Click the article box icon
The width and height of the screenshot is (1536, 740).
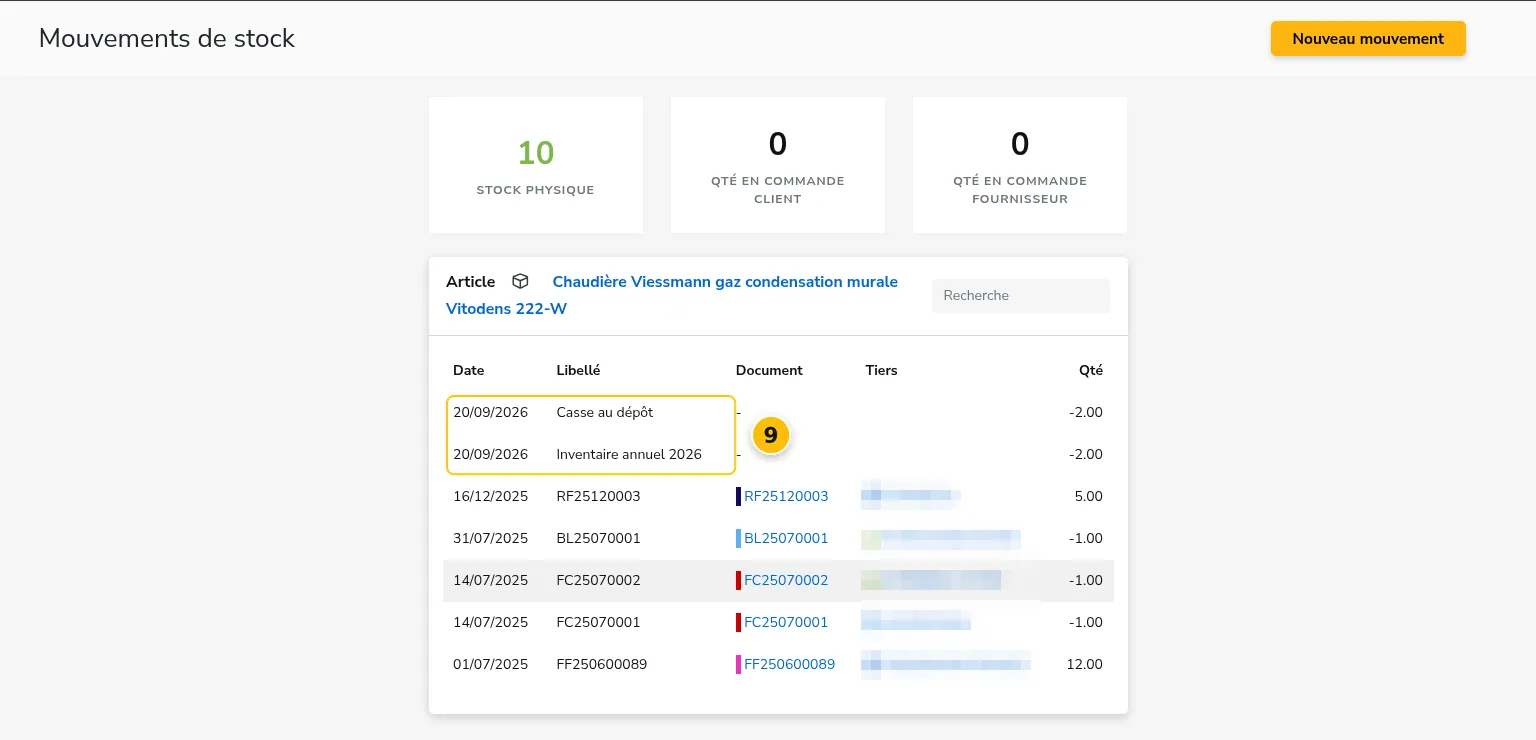click(520, 282)
